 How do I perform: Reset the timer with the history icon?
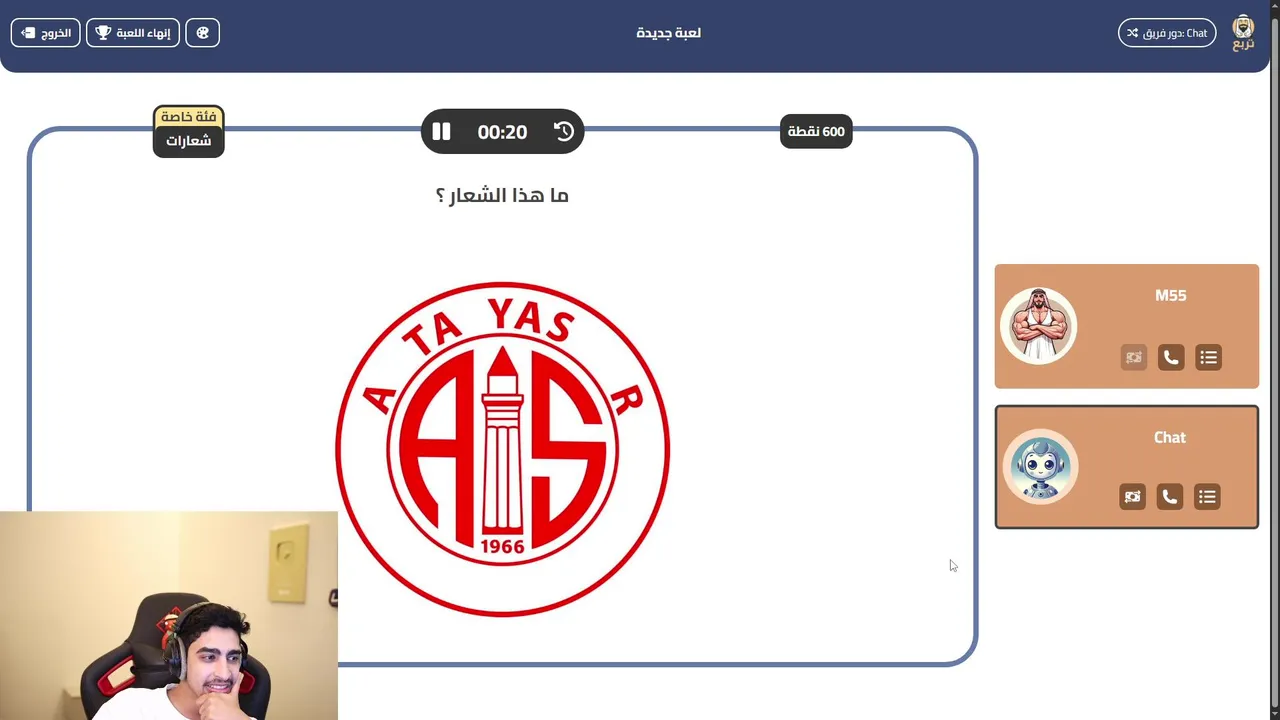[564, 131]
